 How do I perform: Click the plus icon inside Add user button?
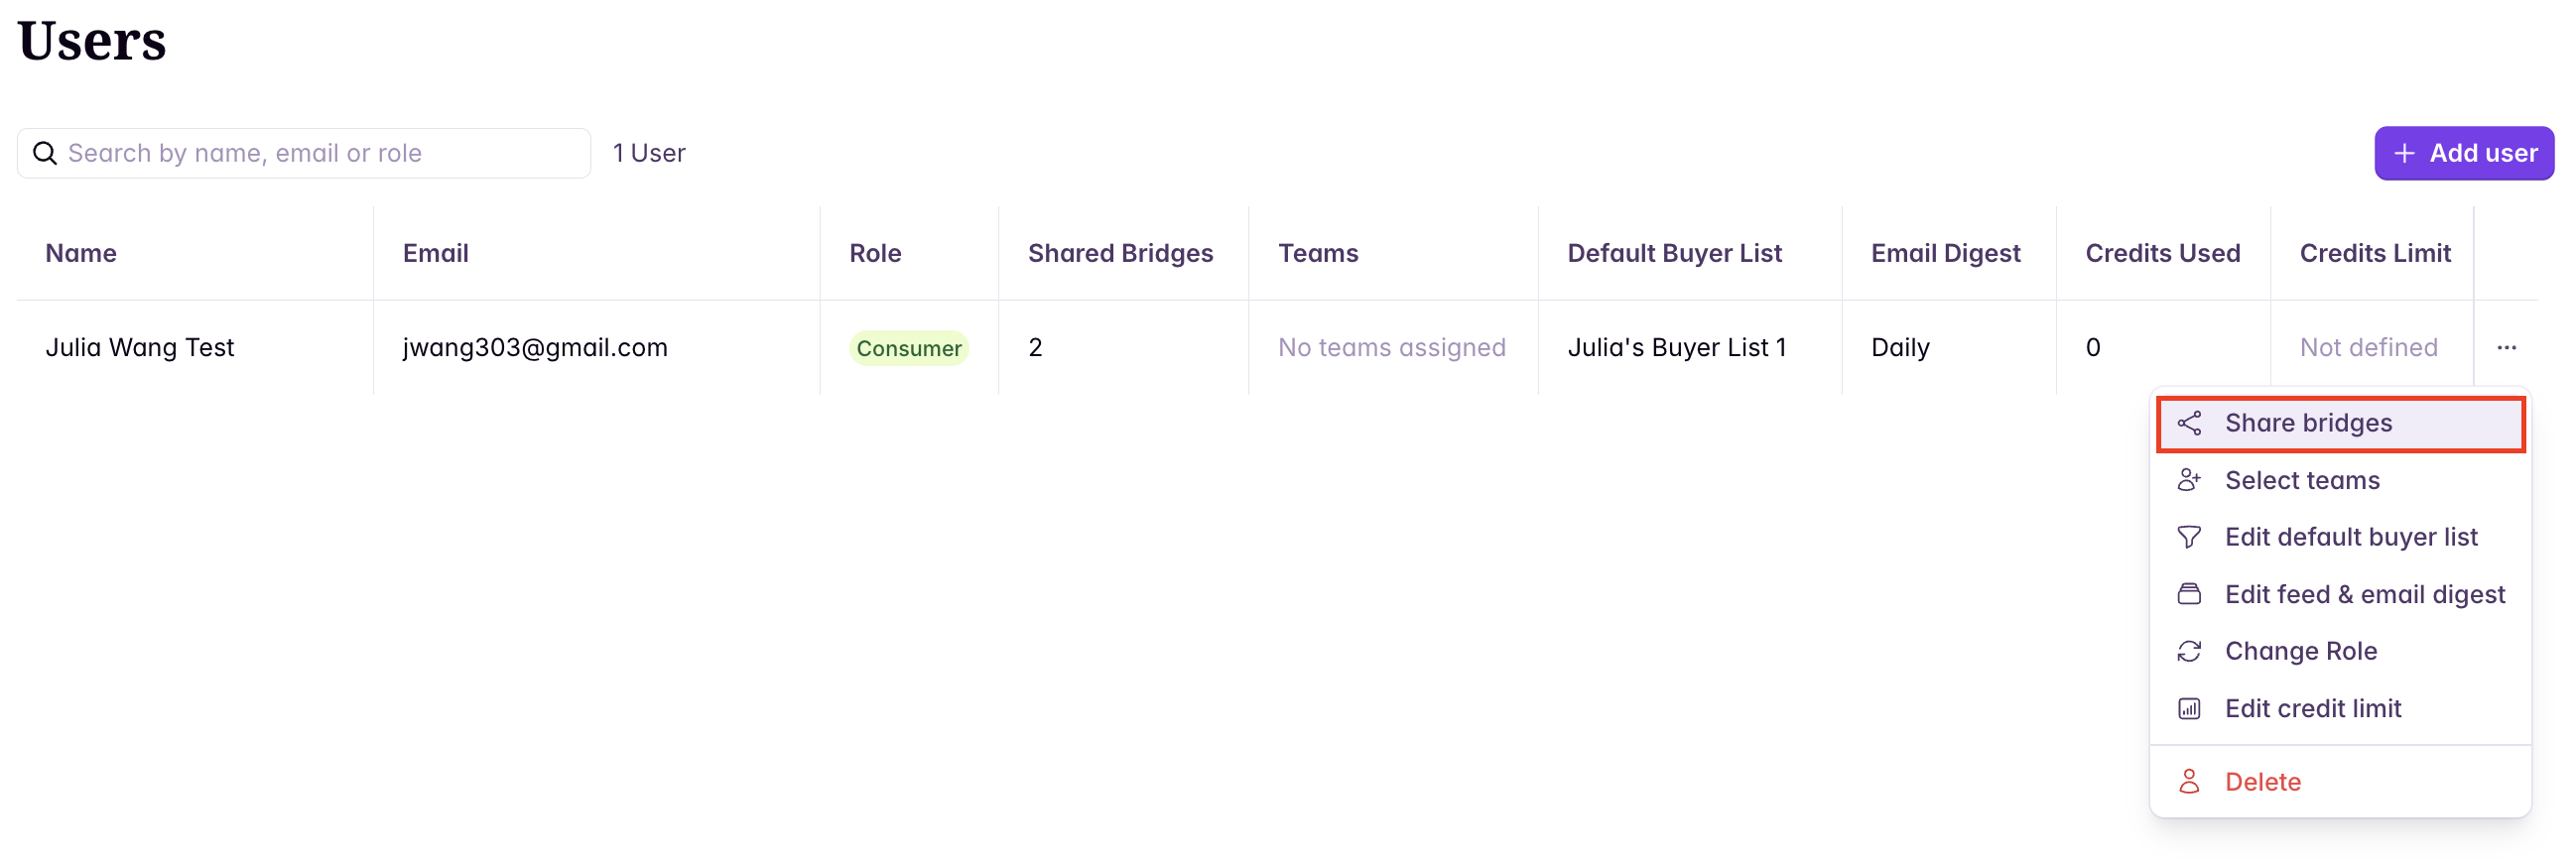click(x=2404, y=153)
